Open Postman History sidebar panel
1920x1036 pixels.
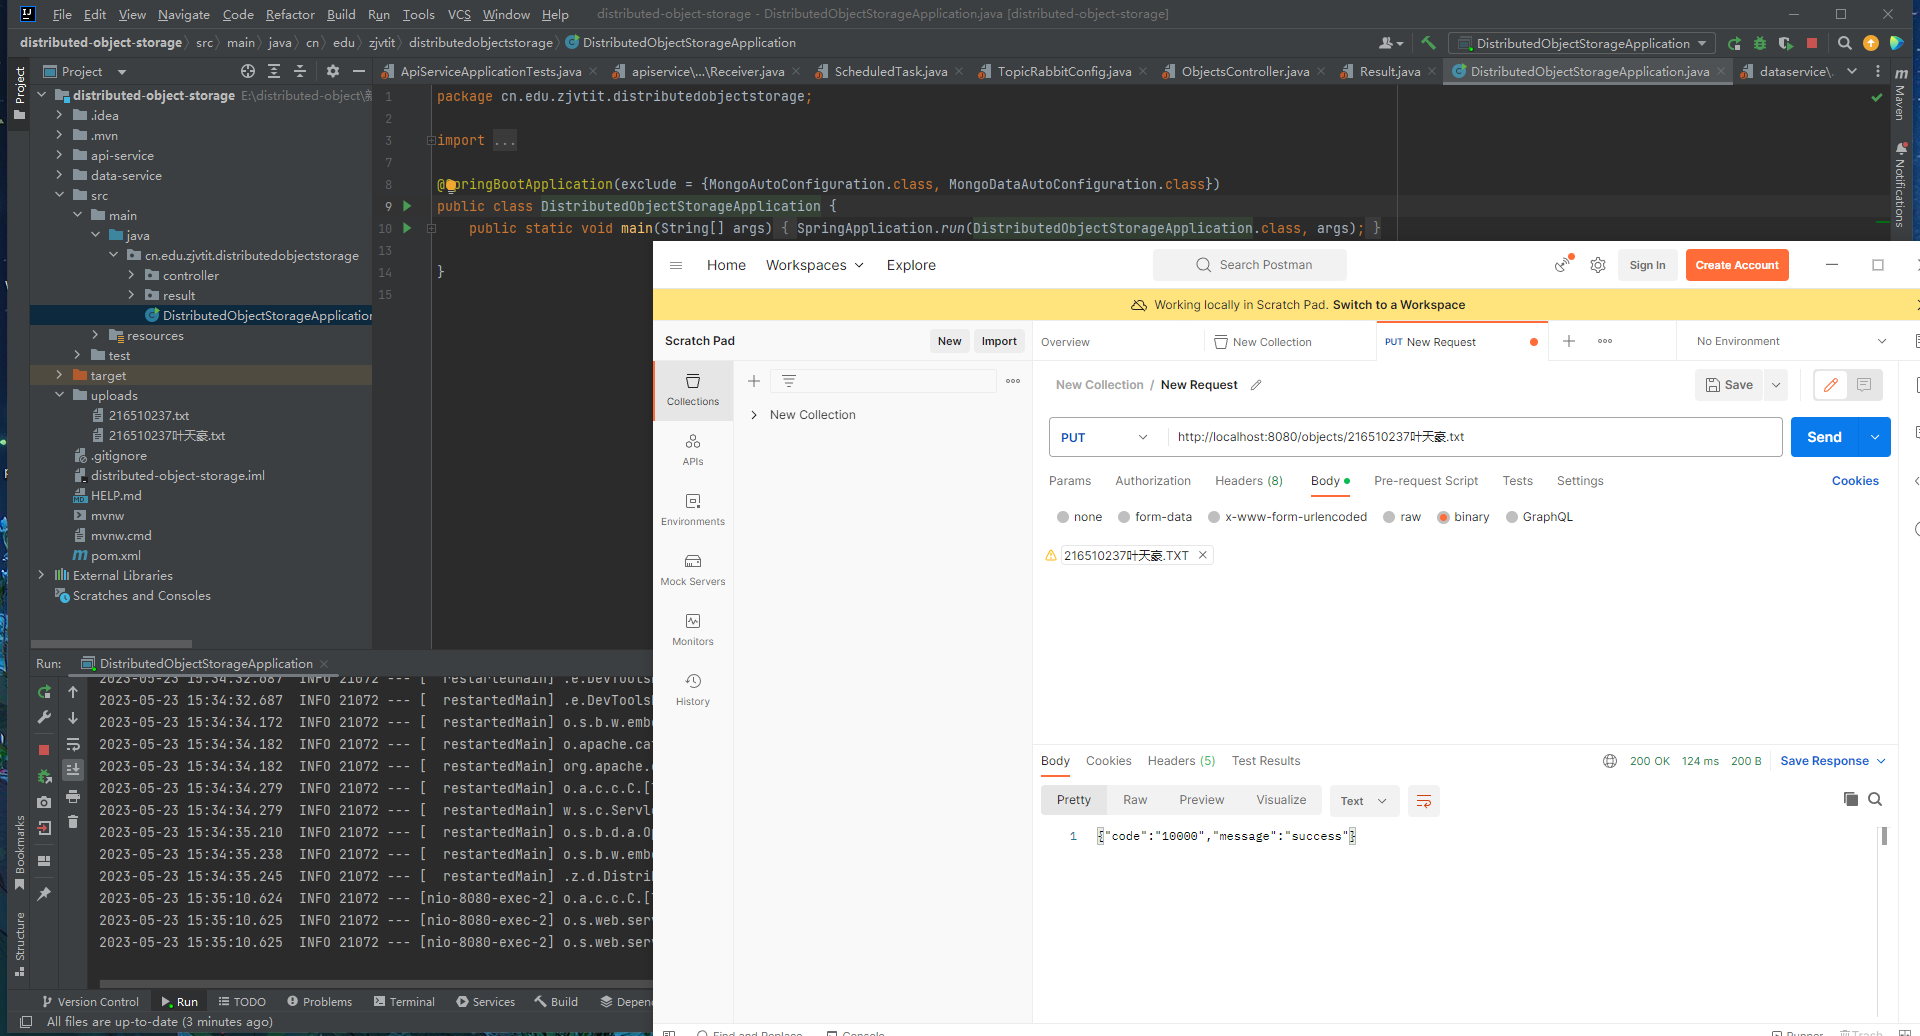[x=692, y=689]
